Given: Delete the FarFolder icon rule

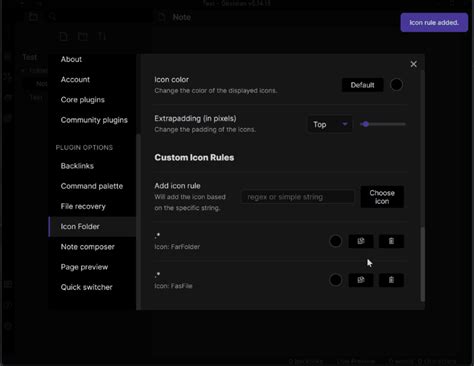Looking at the screenshot, I should click(391, 241).
